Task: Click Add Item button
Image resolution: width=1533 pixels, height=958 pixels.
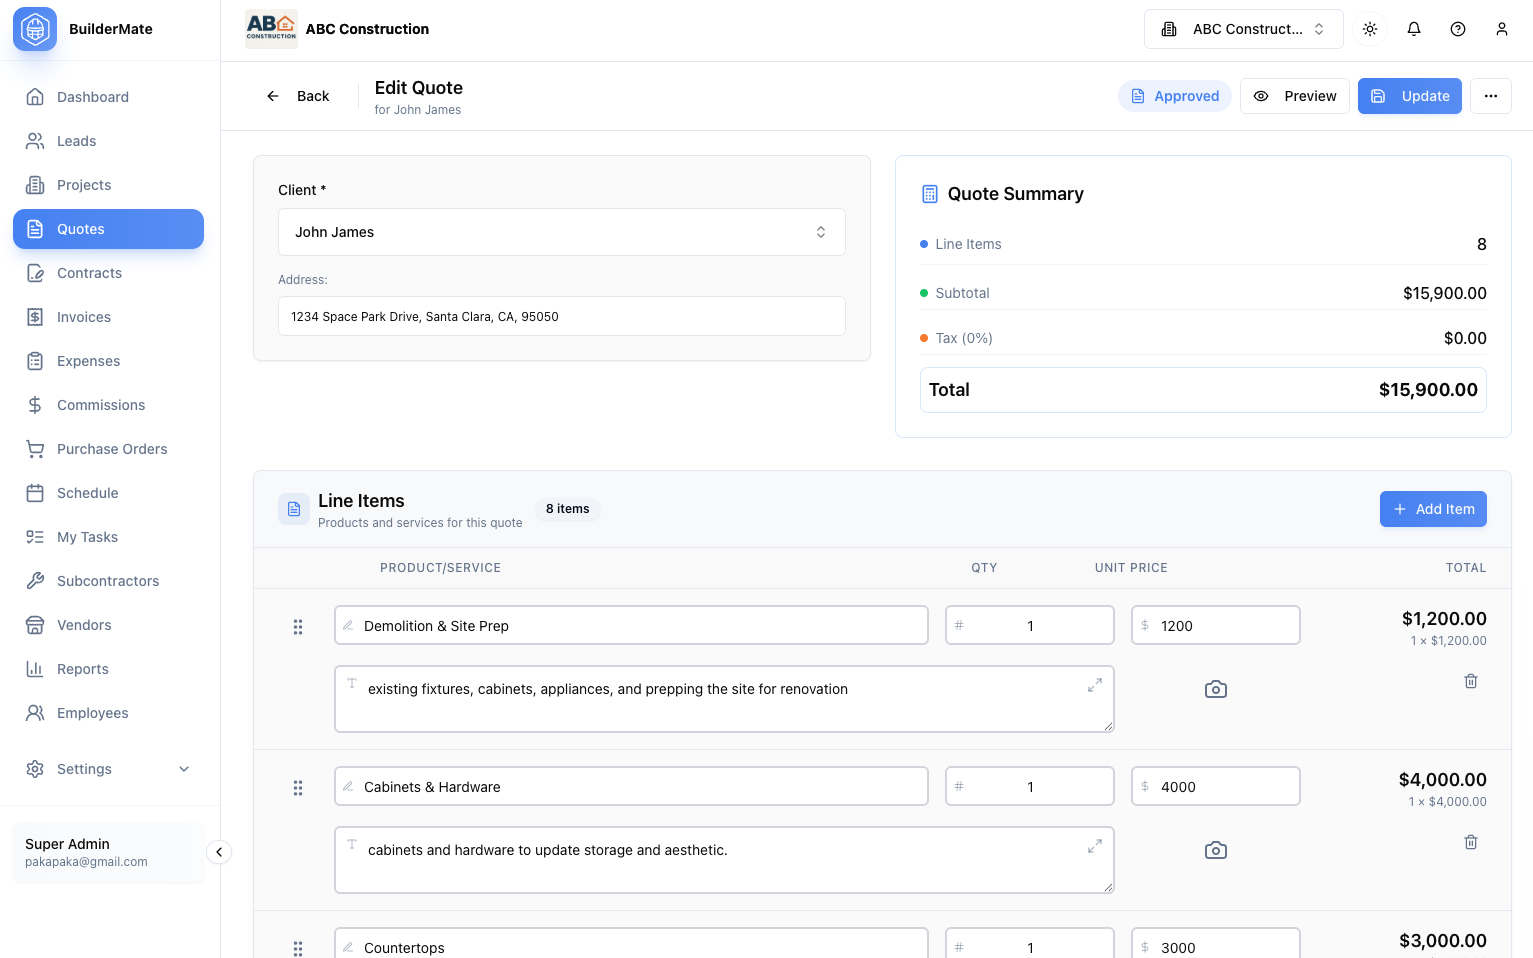Action: 1433,509
